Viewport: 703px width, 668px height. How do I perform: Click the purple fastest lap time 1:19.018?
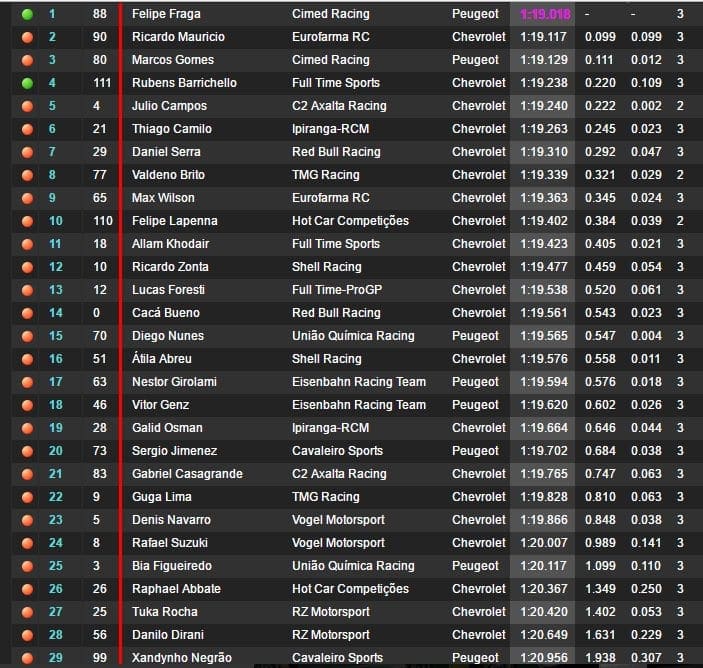545,14
